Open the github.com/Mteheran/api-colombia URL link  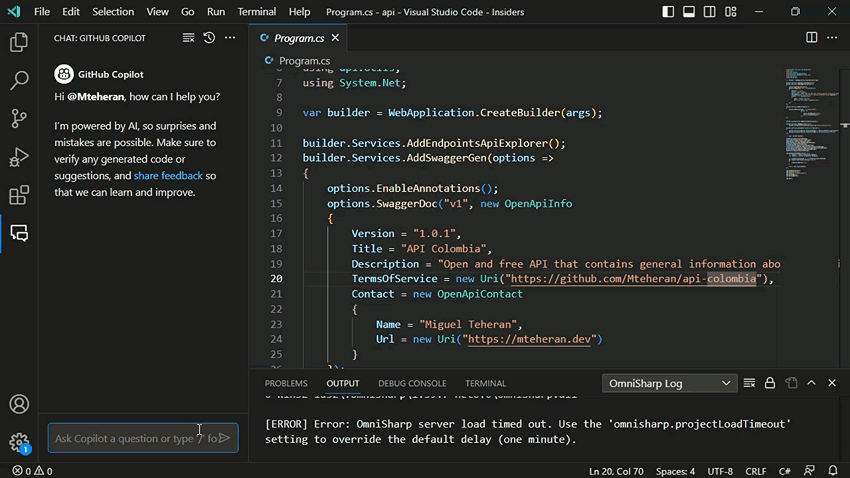coord(634,279)
